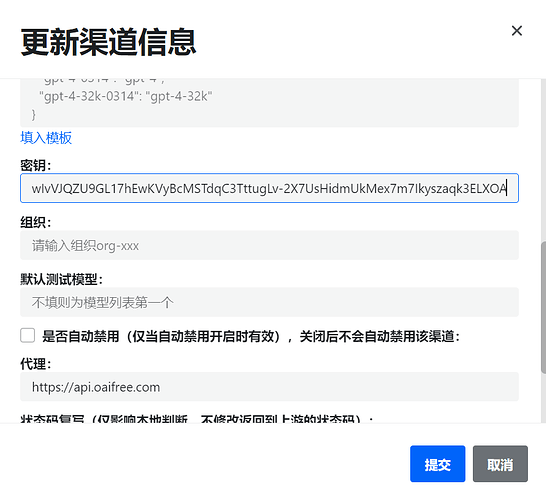Viewport: 546px width, 500px height.
Task: Click the 默认测试模型 input field
Action: click(x=269, y=302)
